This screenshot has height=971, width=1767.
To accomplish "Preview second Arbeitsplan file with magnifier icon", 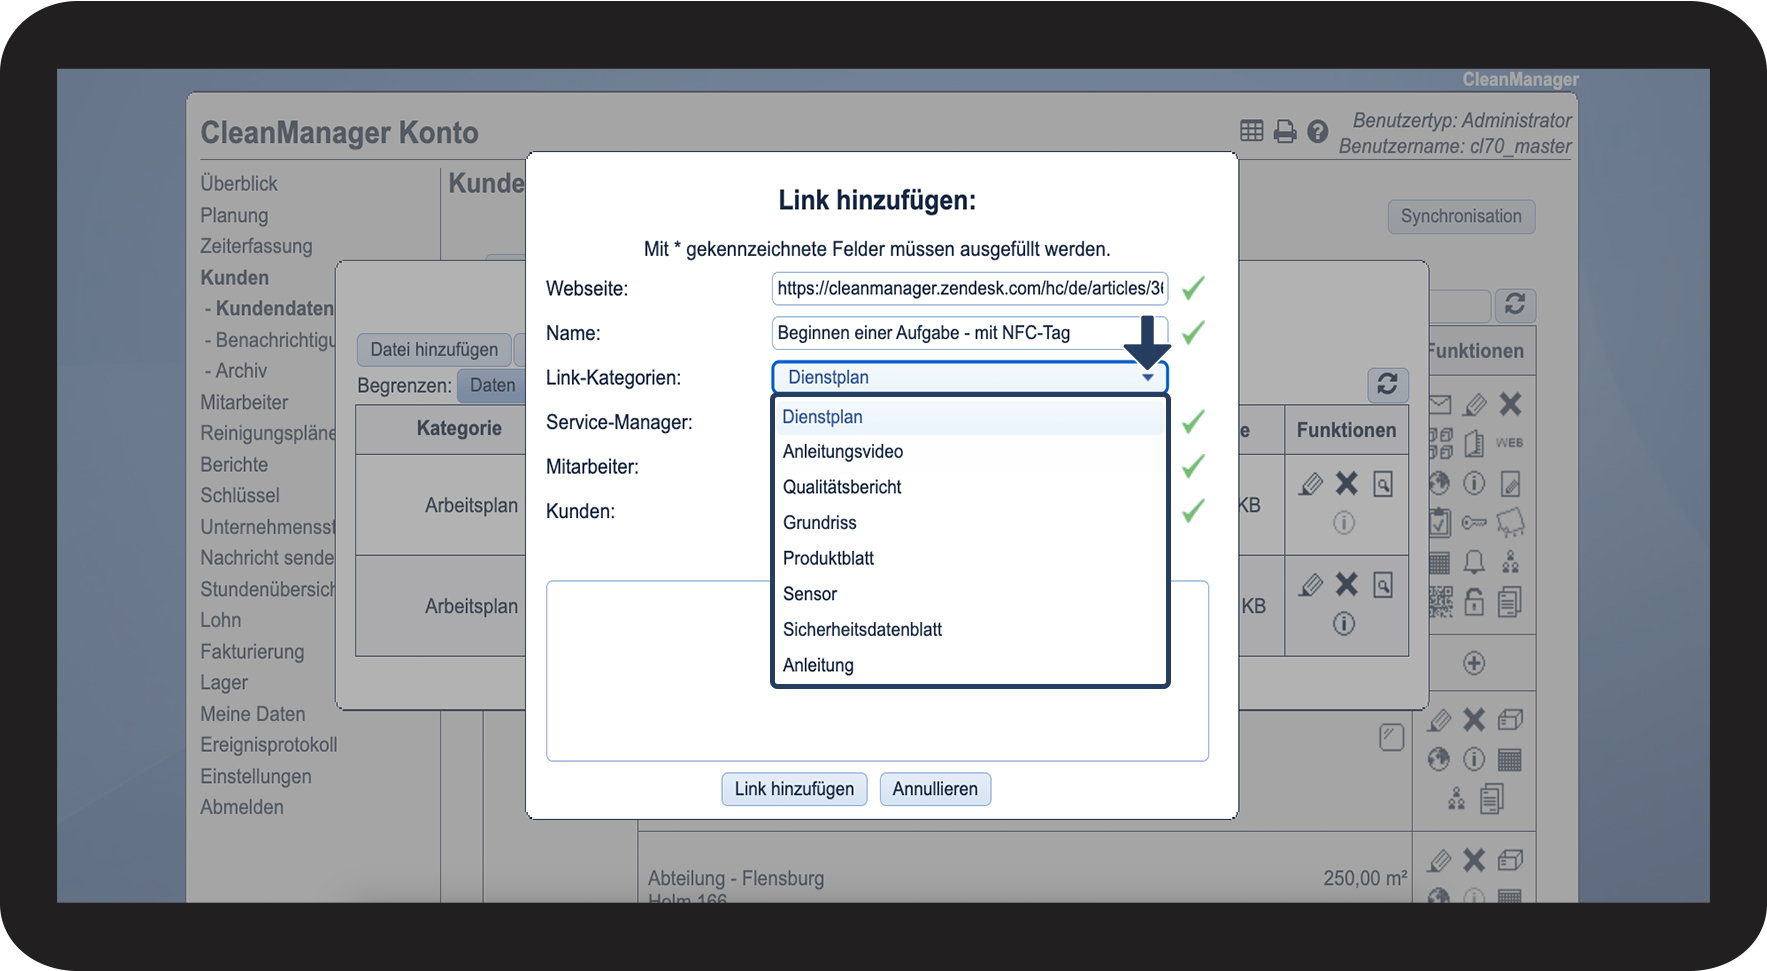I will pos(1383,584).
